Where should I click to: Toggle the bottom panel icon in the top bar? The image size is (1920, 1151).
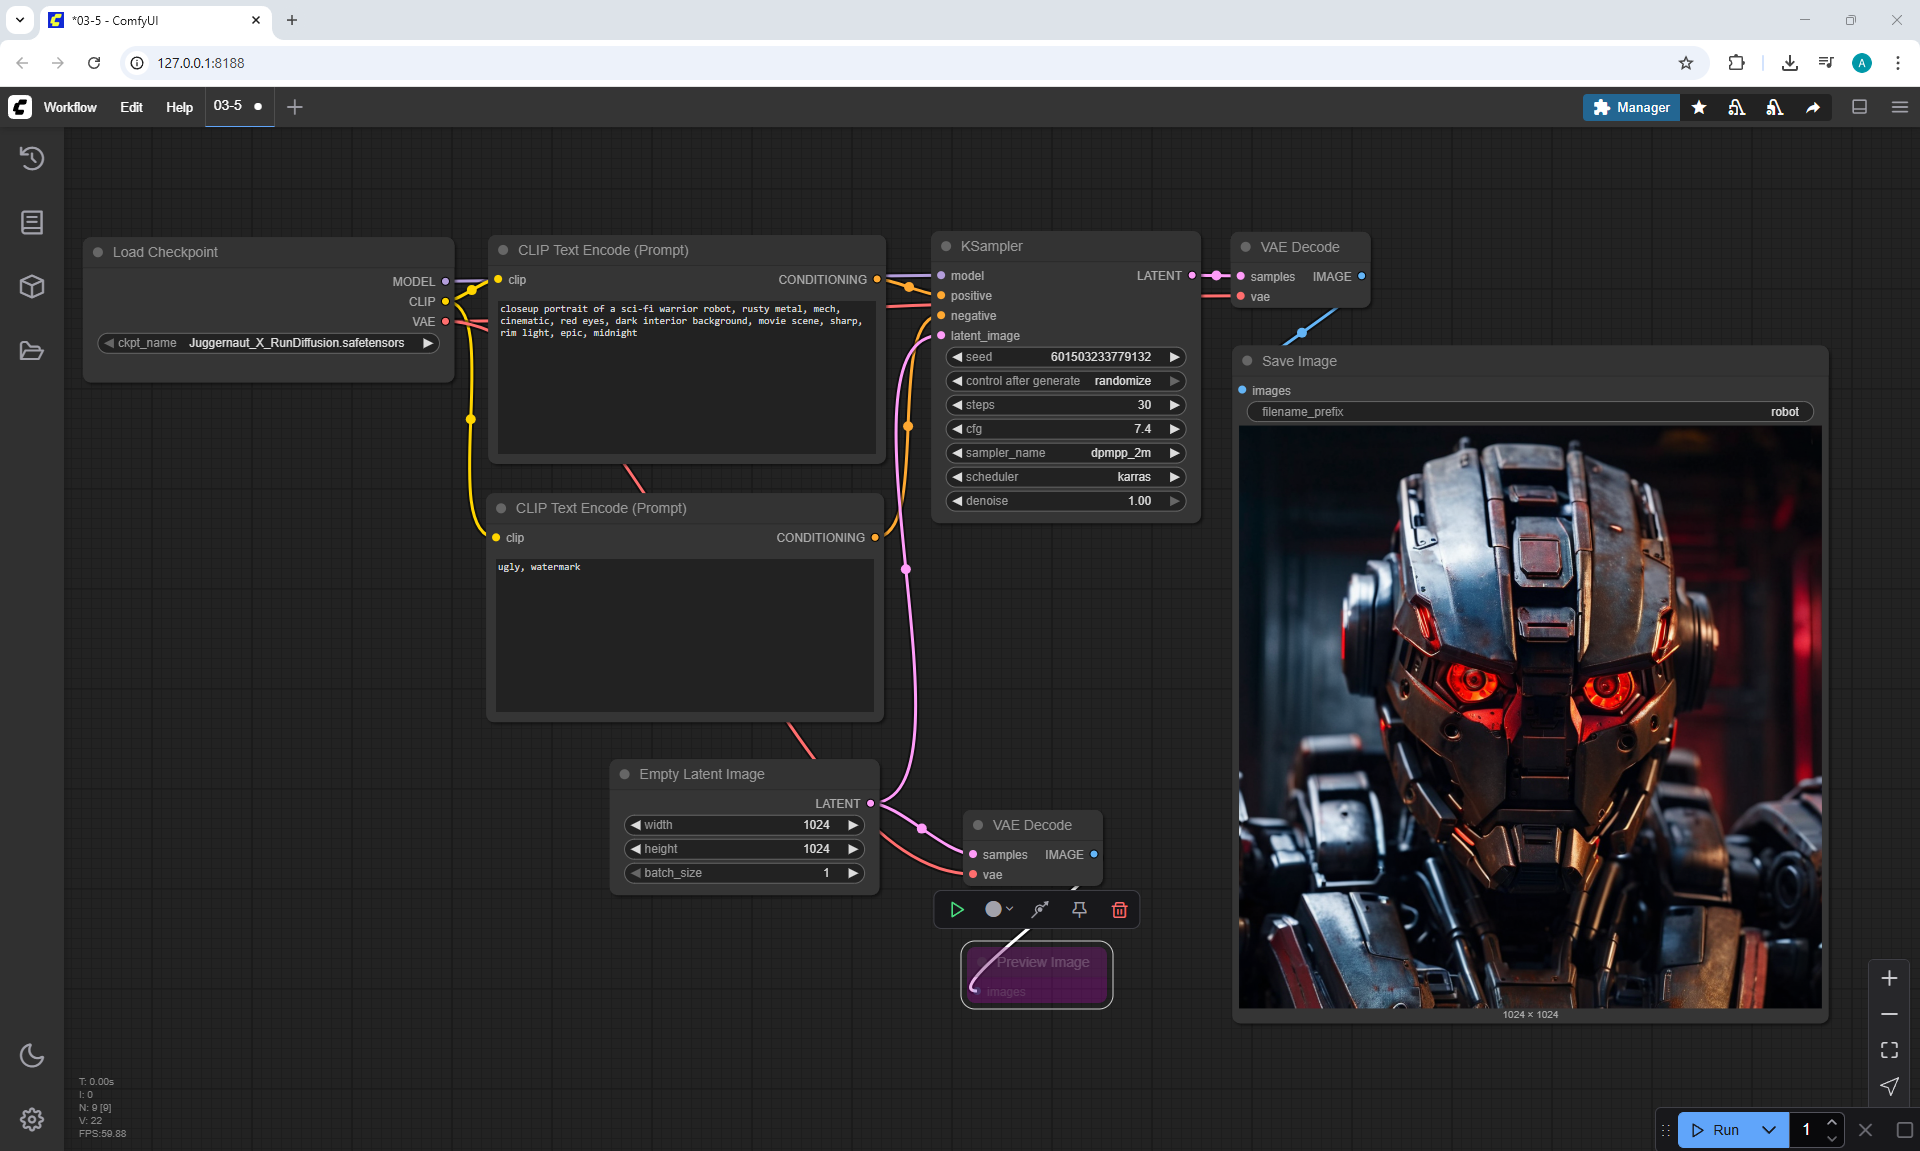click(1859, 107)
